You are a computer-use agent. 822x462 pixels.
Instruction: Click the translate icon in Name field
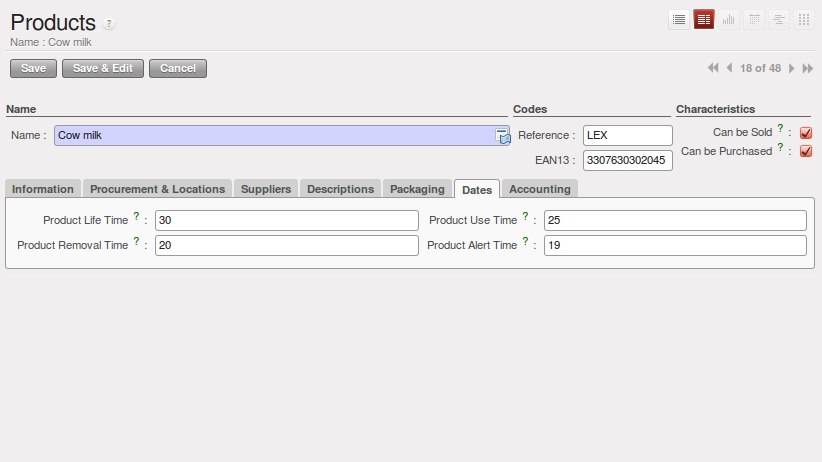[x=503, y=136]
